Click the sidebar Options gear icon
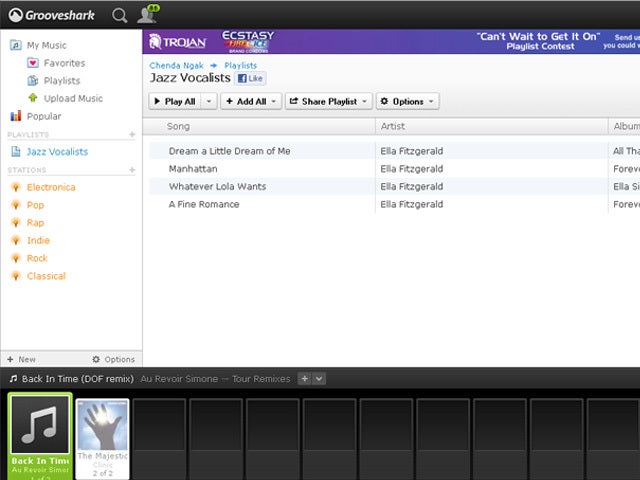This screenshot has height=480, width=640. [96, 359]
